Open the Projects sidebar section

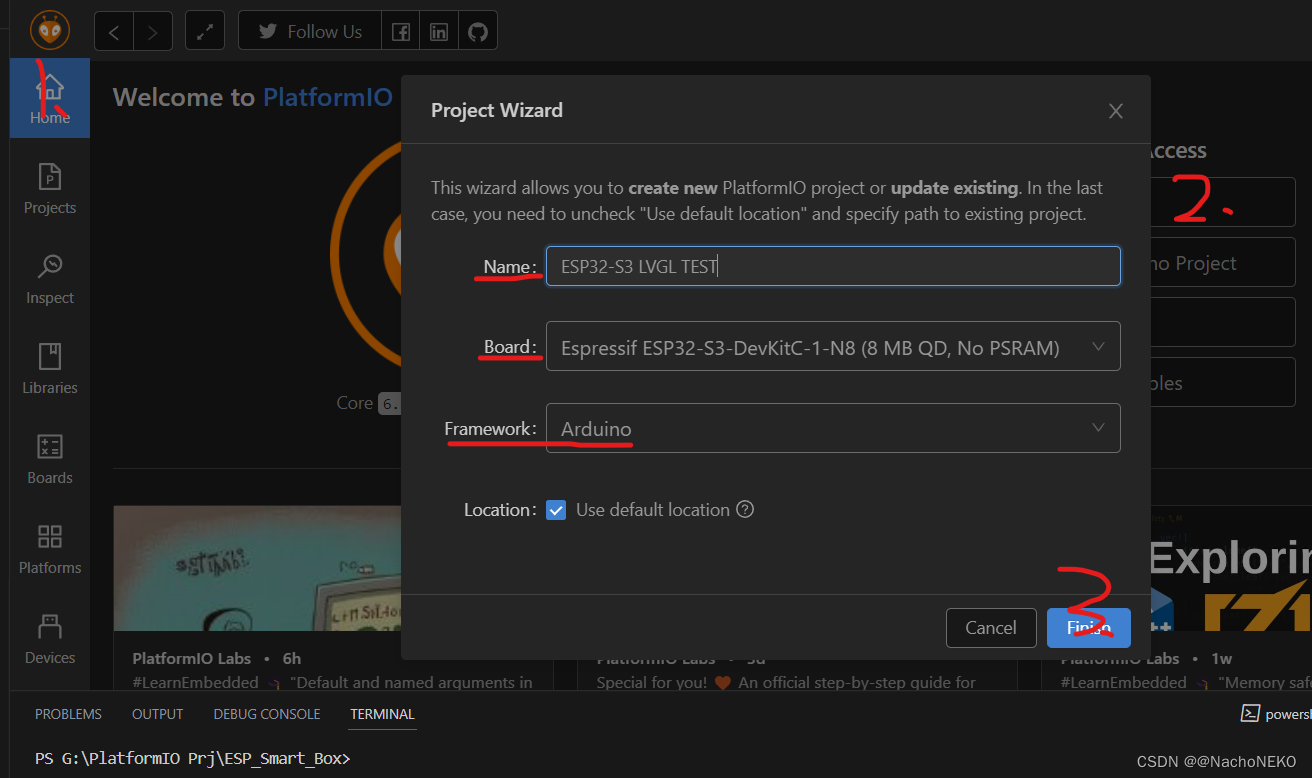click(50, 189)
